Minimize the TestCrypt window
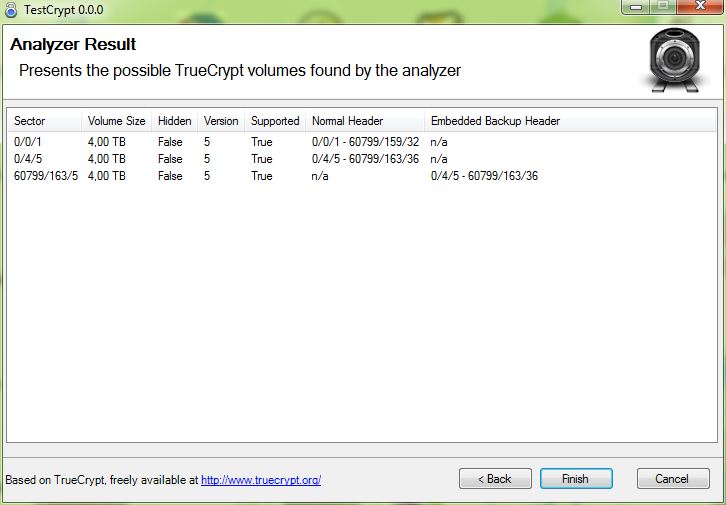Image resolution: width=726 pixels, height=505 pixels. pyautogui.click(x=636, y=6)
